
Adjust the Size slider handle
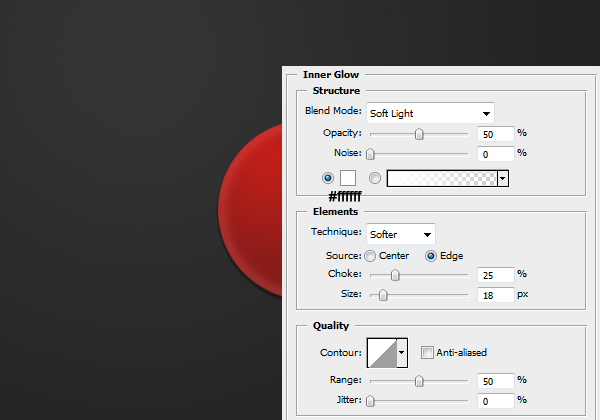(383, 295)
